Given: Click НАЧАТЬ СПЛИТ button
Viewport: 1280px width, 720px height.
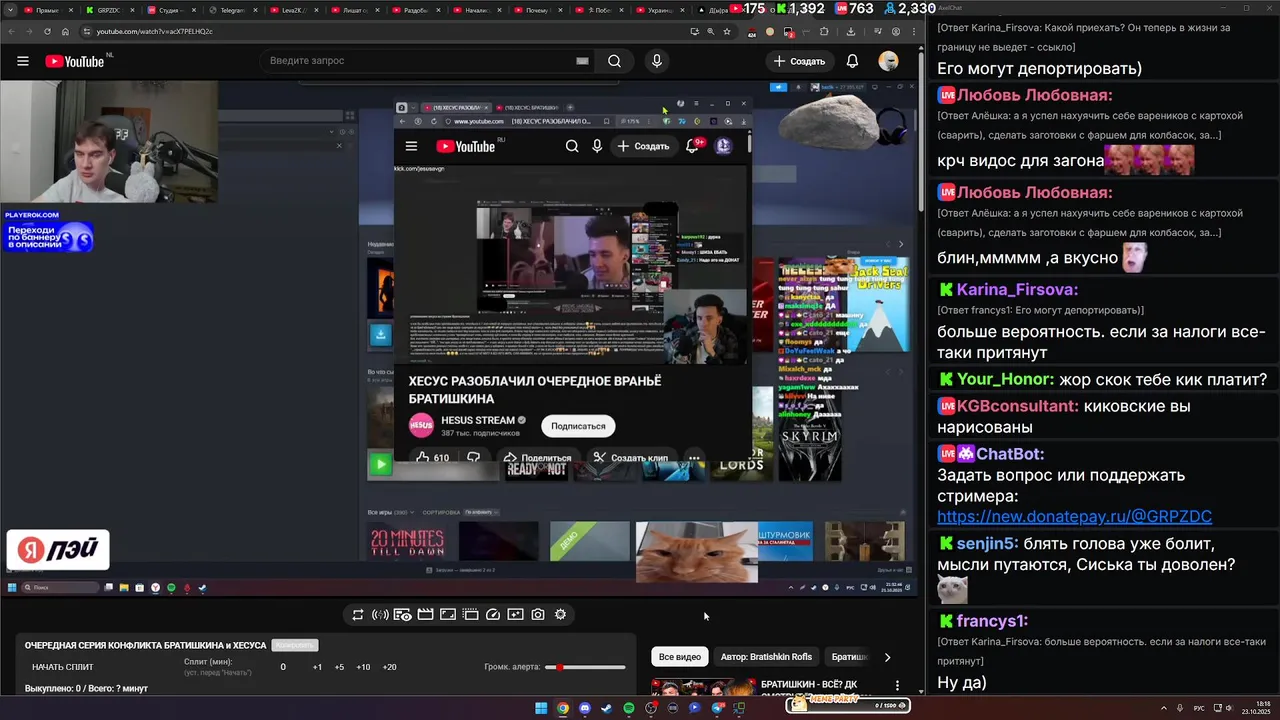Looking at the screenshot, I should pos(63,667).
